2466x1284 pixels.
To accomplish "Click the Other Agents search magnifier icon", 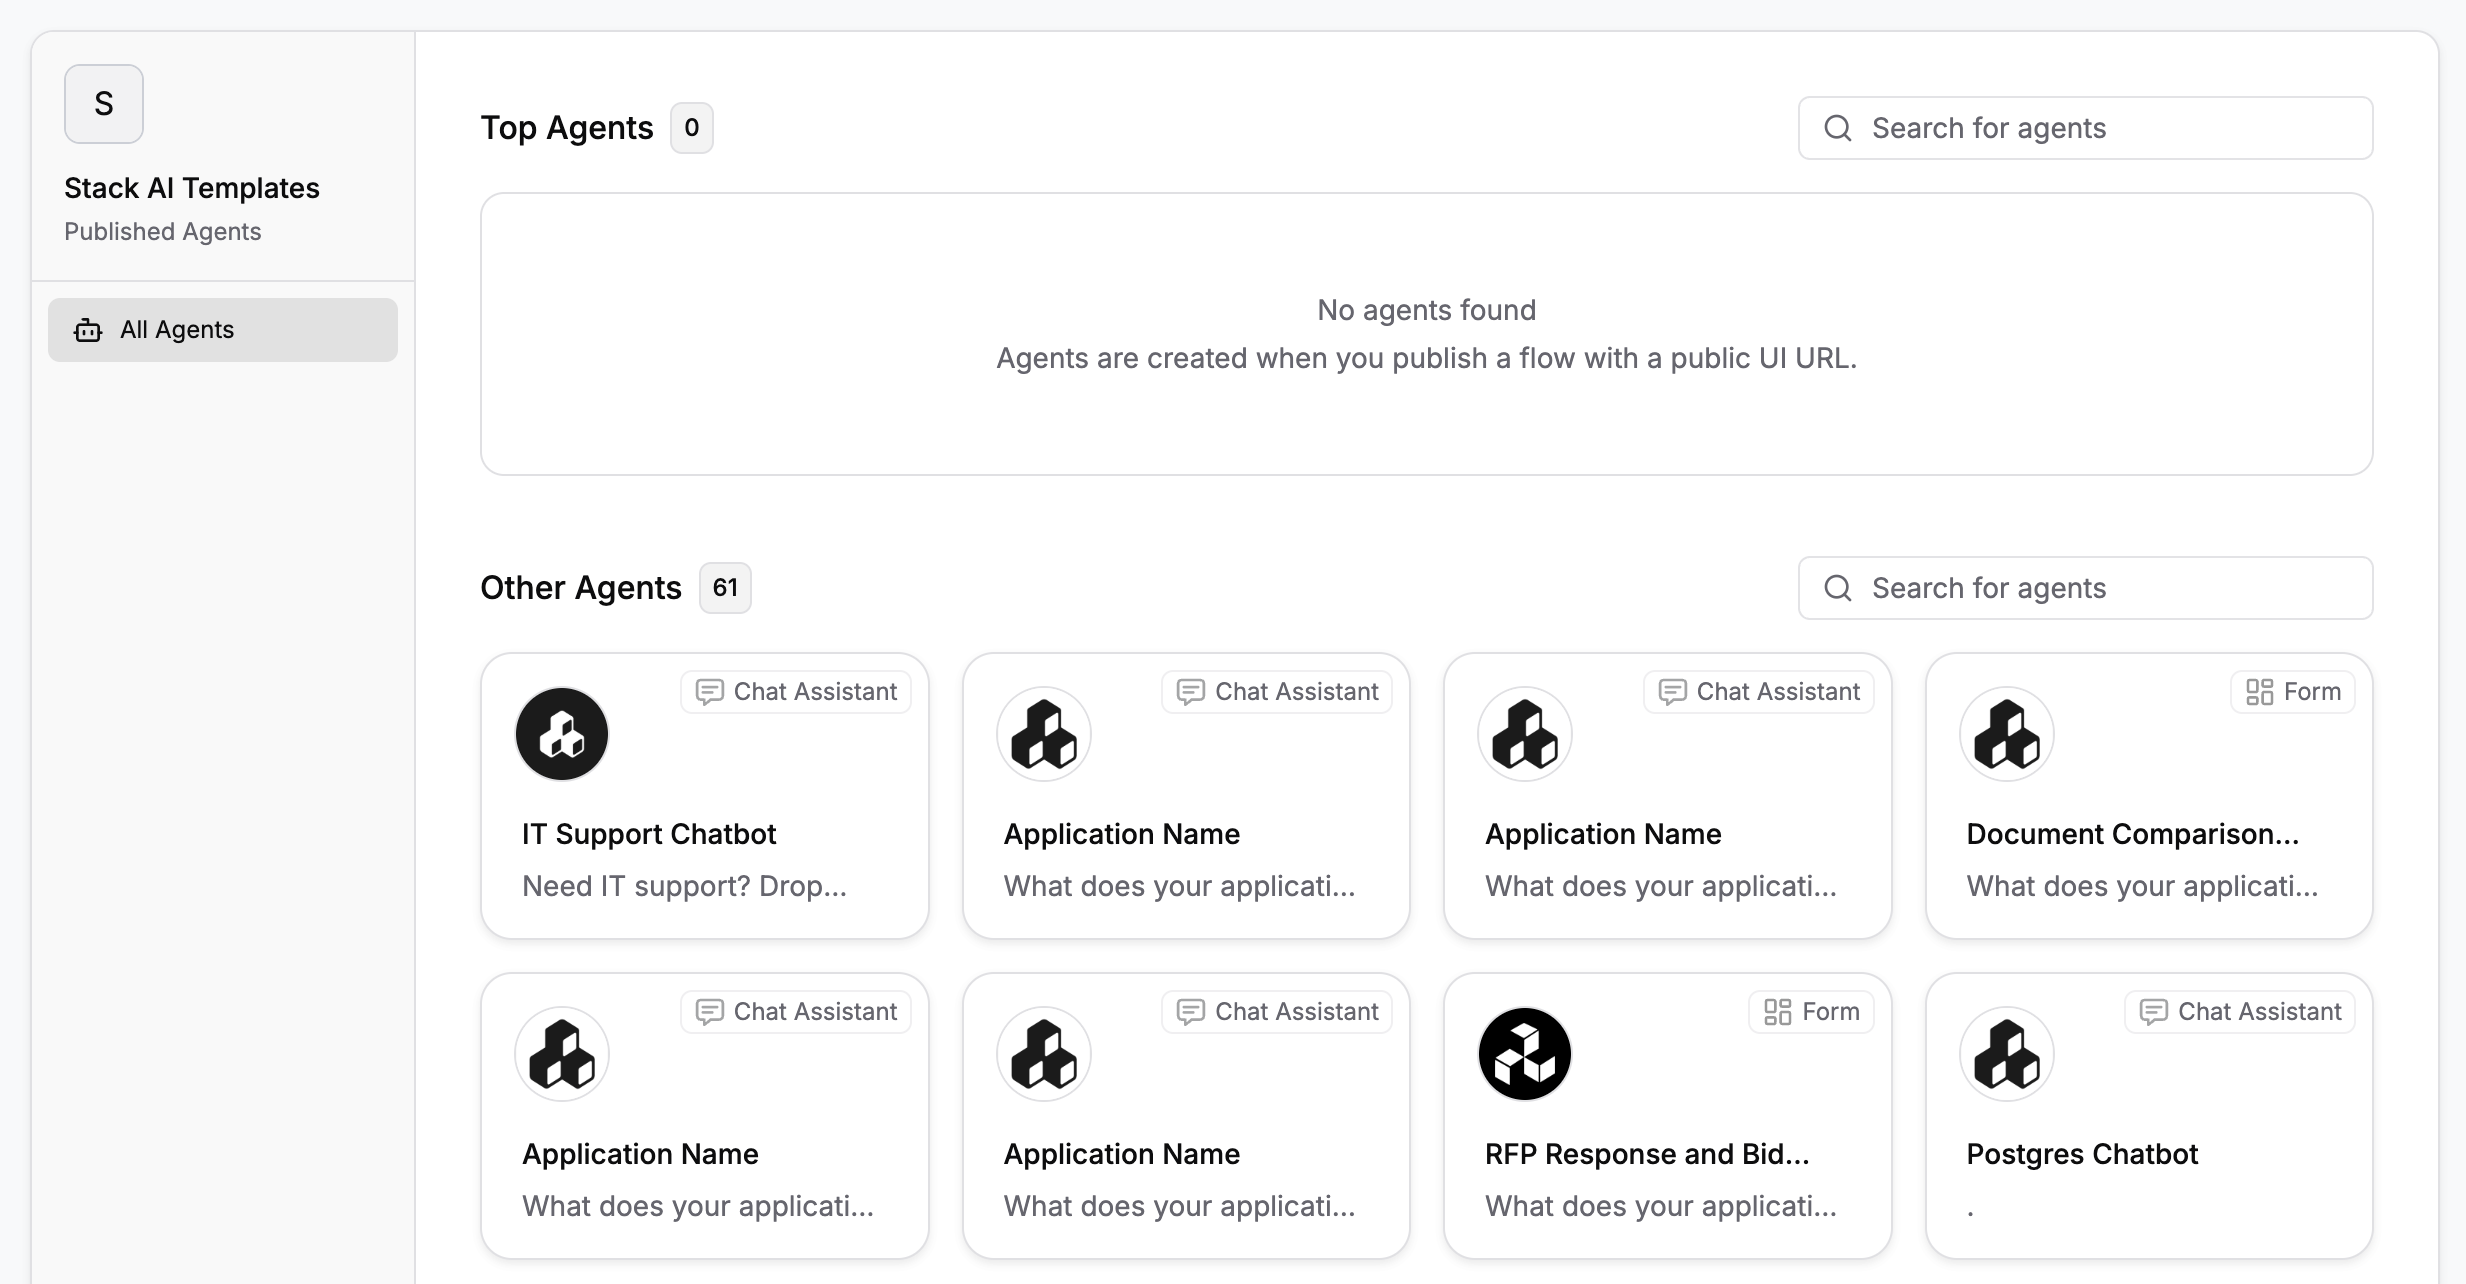I will [1838, 588].
